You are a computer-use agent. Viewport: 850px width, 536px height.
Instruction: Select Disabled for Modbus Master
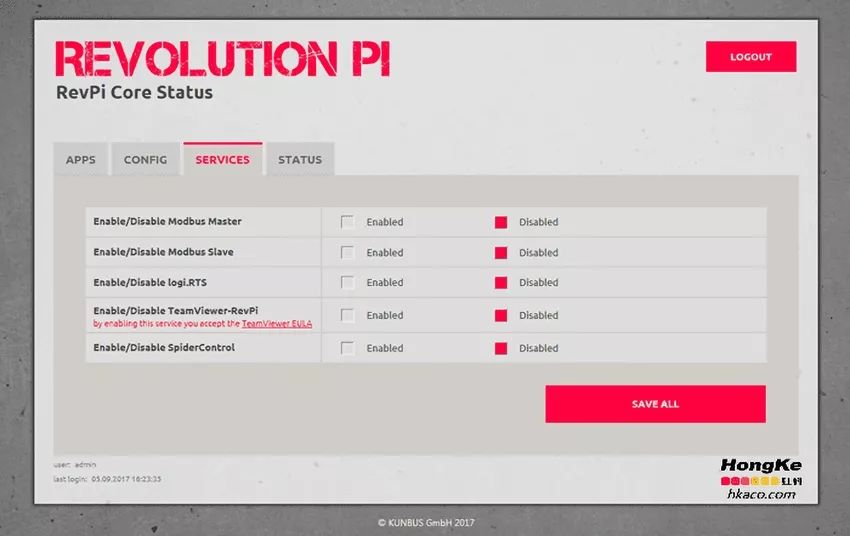[501, 222]
